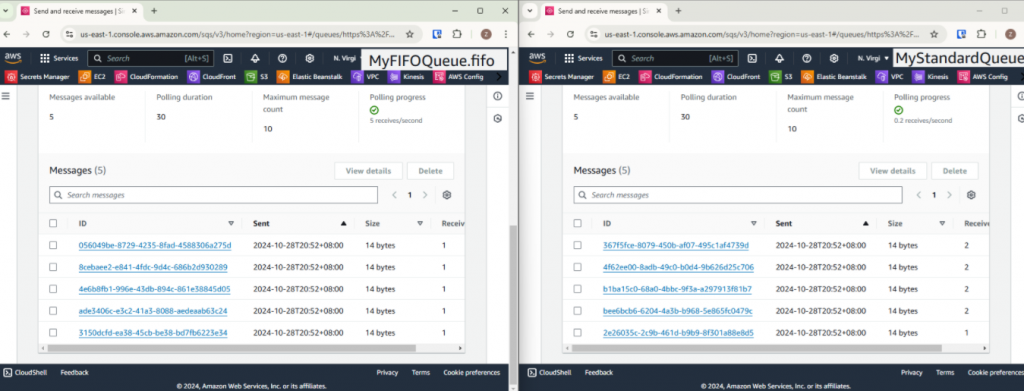1024x391 pixels.
Task: Open new tab in right browser
Action: [678, 11]
